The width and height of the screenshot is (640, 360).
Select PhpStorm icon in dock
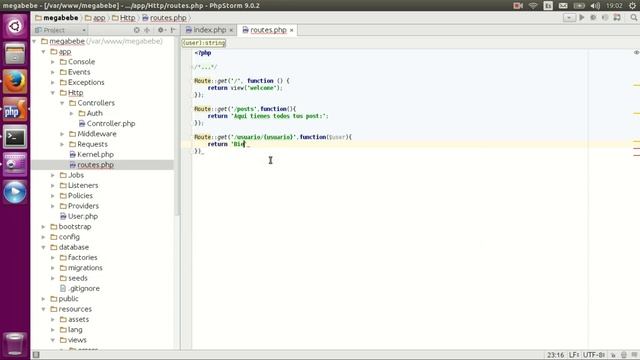[x=15, y=109]
